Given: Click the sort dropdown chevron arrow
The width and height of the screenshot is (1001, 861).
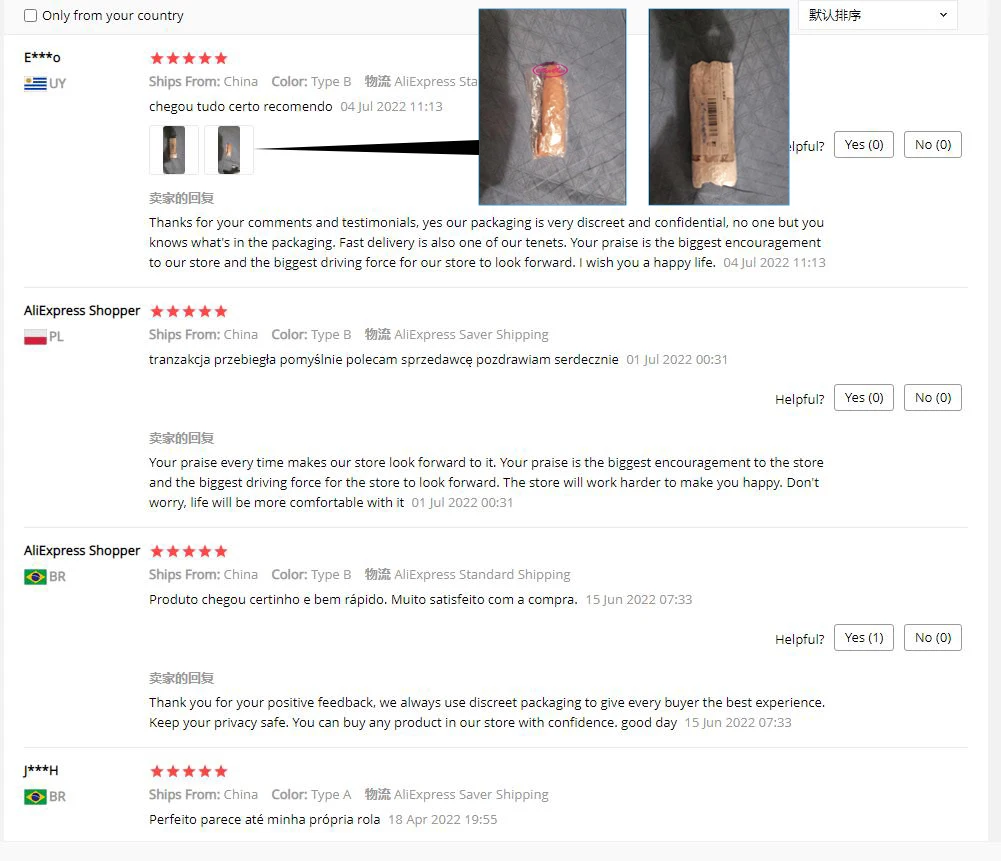Looking at the screenshot, I should [944, 15].
